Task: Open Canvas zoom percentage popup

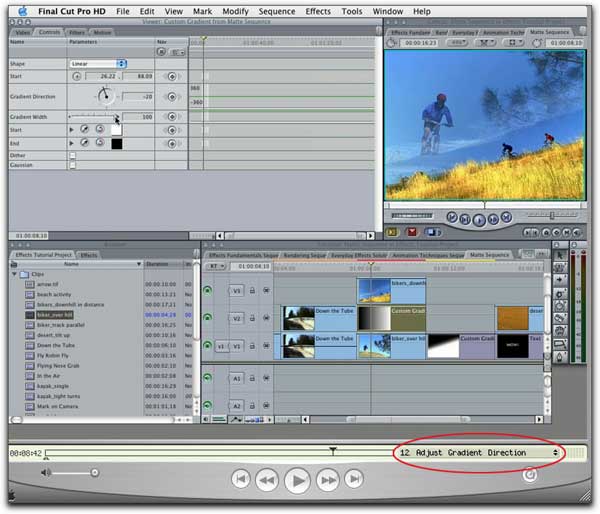Action: pos(457,42)
